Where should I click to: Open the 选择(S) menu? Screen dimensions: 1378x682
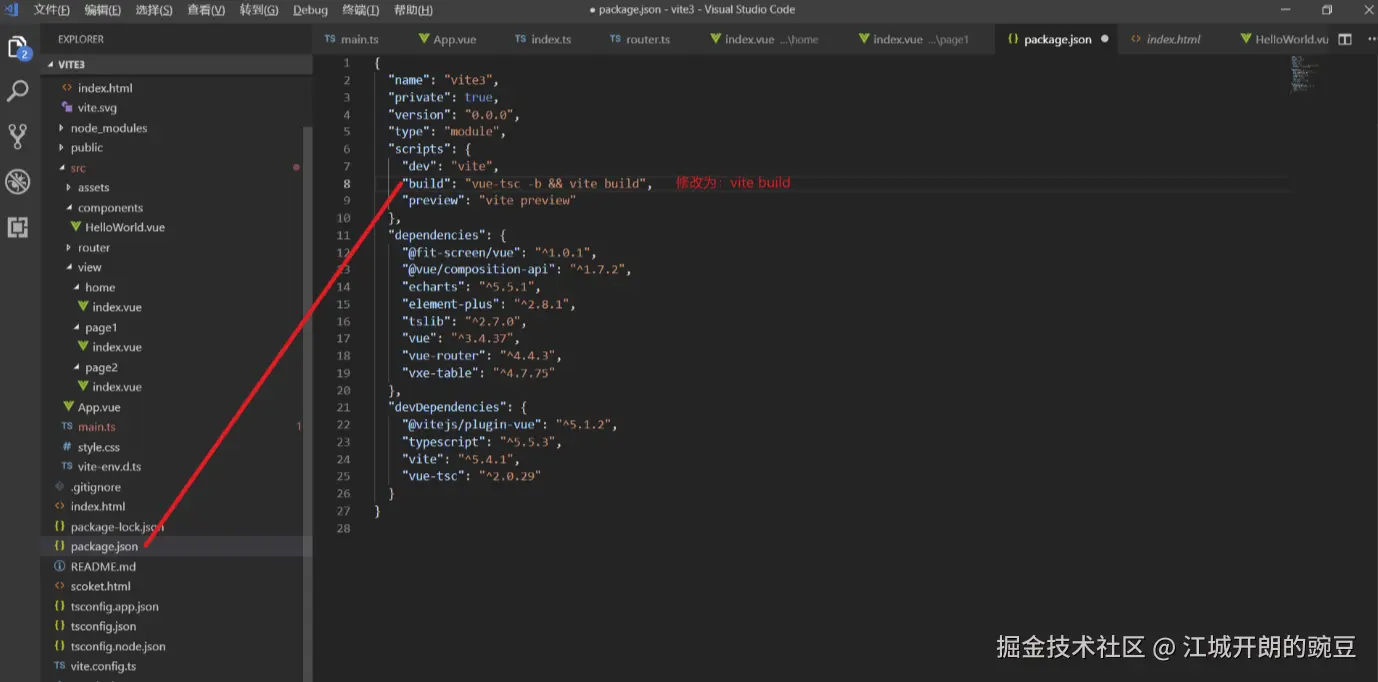[x=154, y=10]
